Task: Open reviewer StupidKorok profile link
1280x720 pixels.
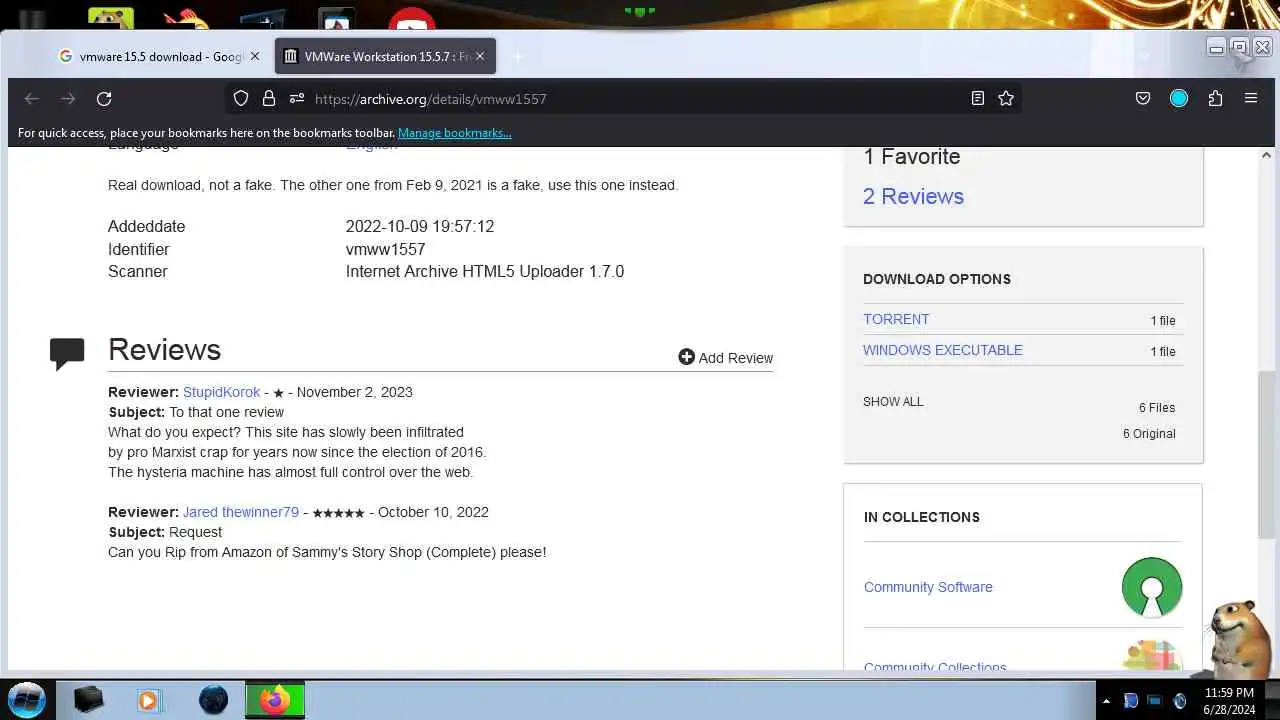Action: (221, 392)
